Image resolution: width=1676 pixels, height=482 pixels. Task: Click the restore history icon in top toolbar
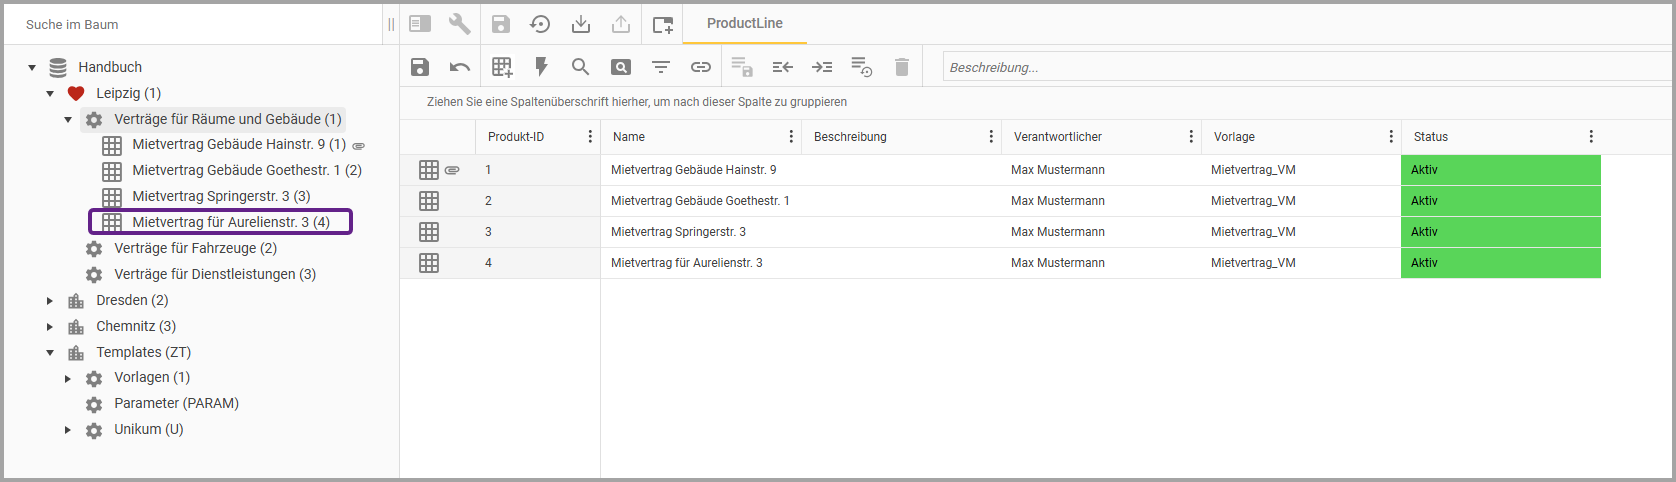[540, 25]
